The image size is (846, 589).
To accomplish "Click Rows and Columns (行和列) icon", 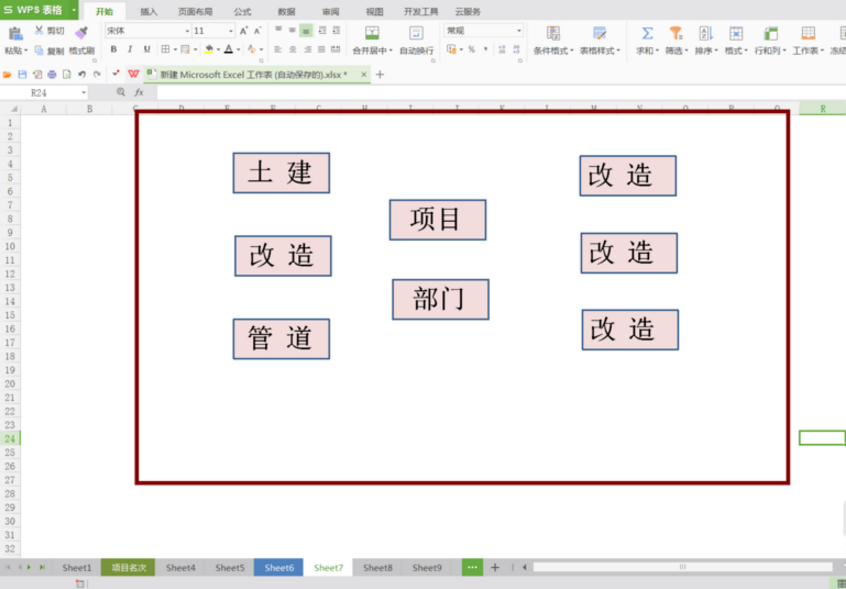I will [x=770, y=33].
